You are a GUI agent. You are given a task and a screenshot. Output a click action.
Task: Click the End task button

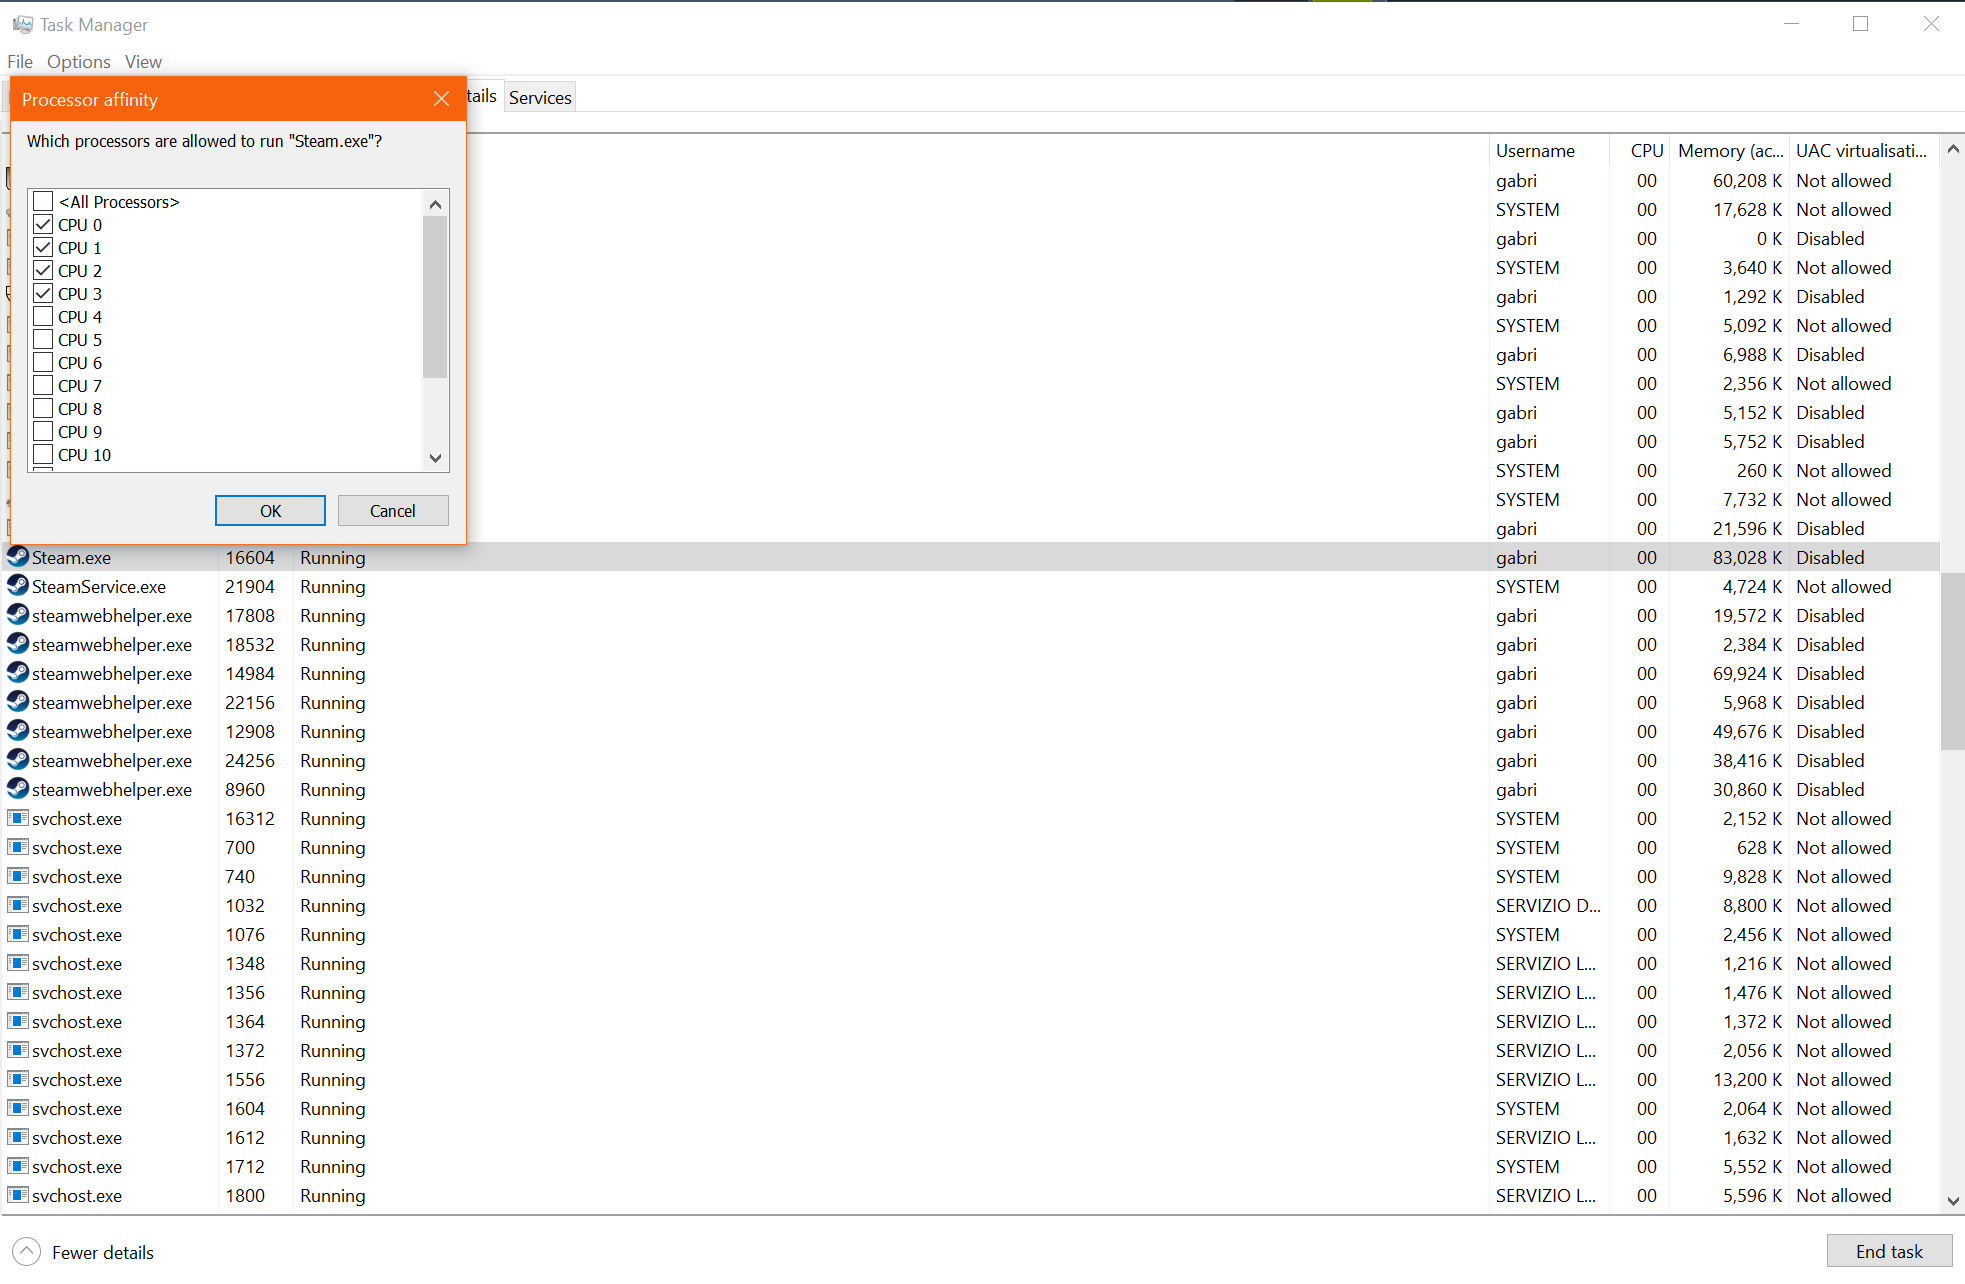[x=1888, y=1251]
